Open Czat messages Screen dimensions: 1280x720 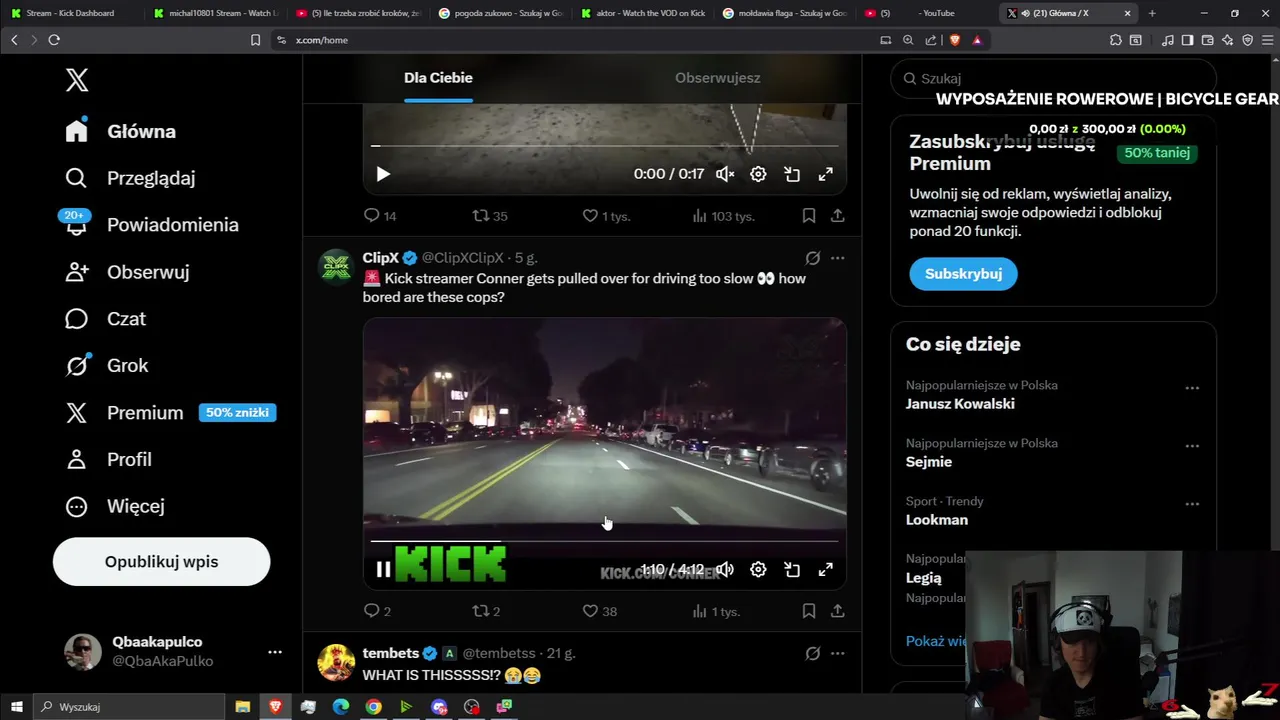pos(106,319)
